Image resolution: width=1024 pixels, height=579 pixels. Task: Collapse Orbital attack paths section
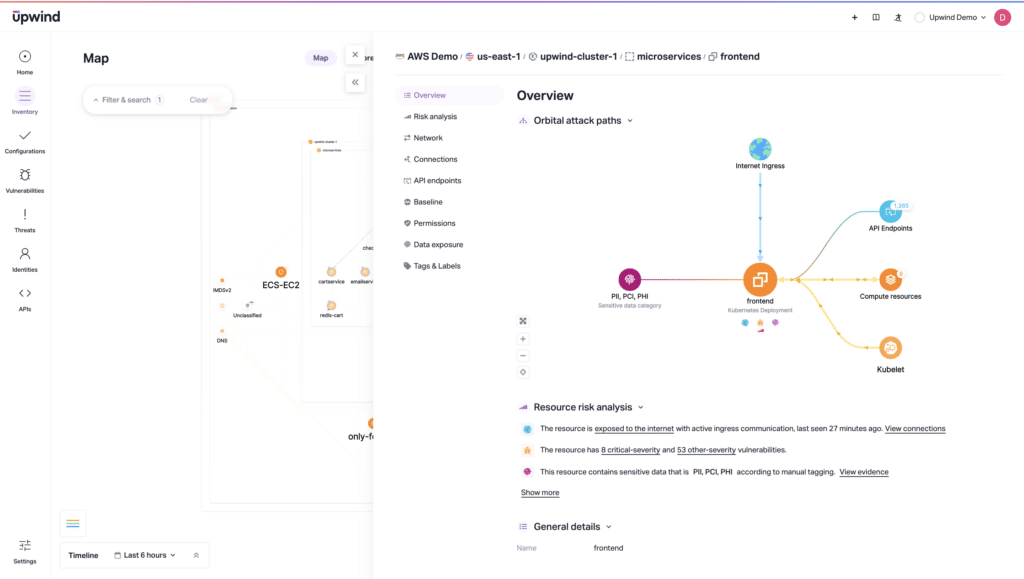630,121
